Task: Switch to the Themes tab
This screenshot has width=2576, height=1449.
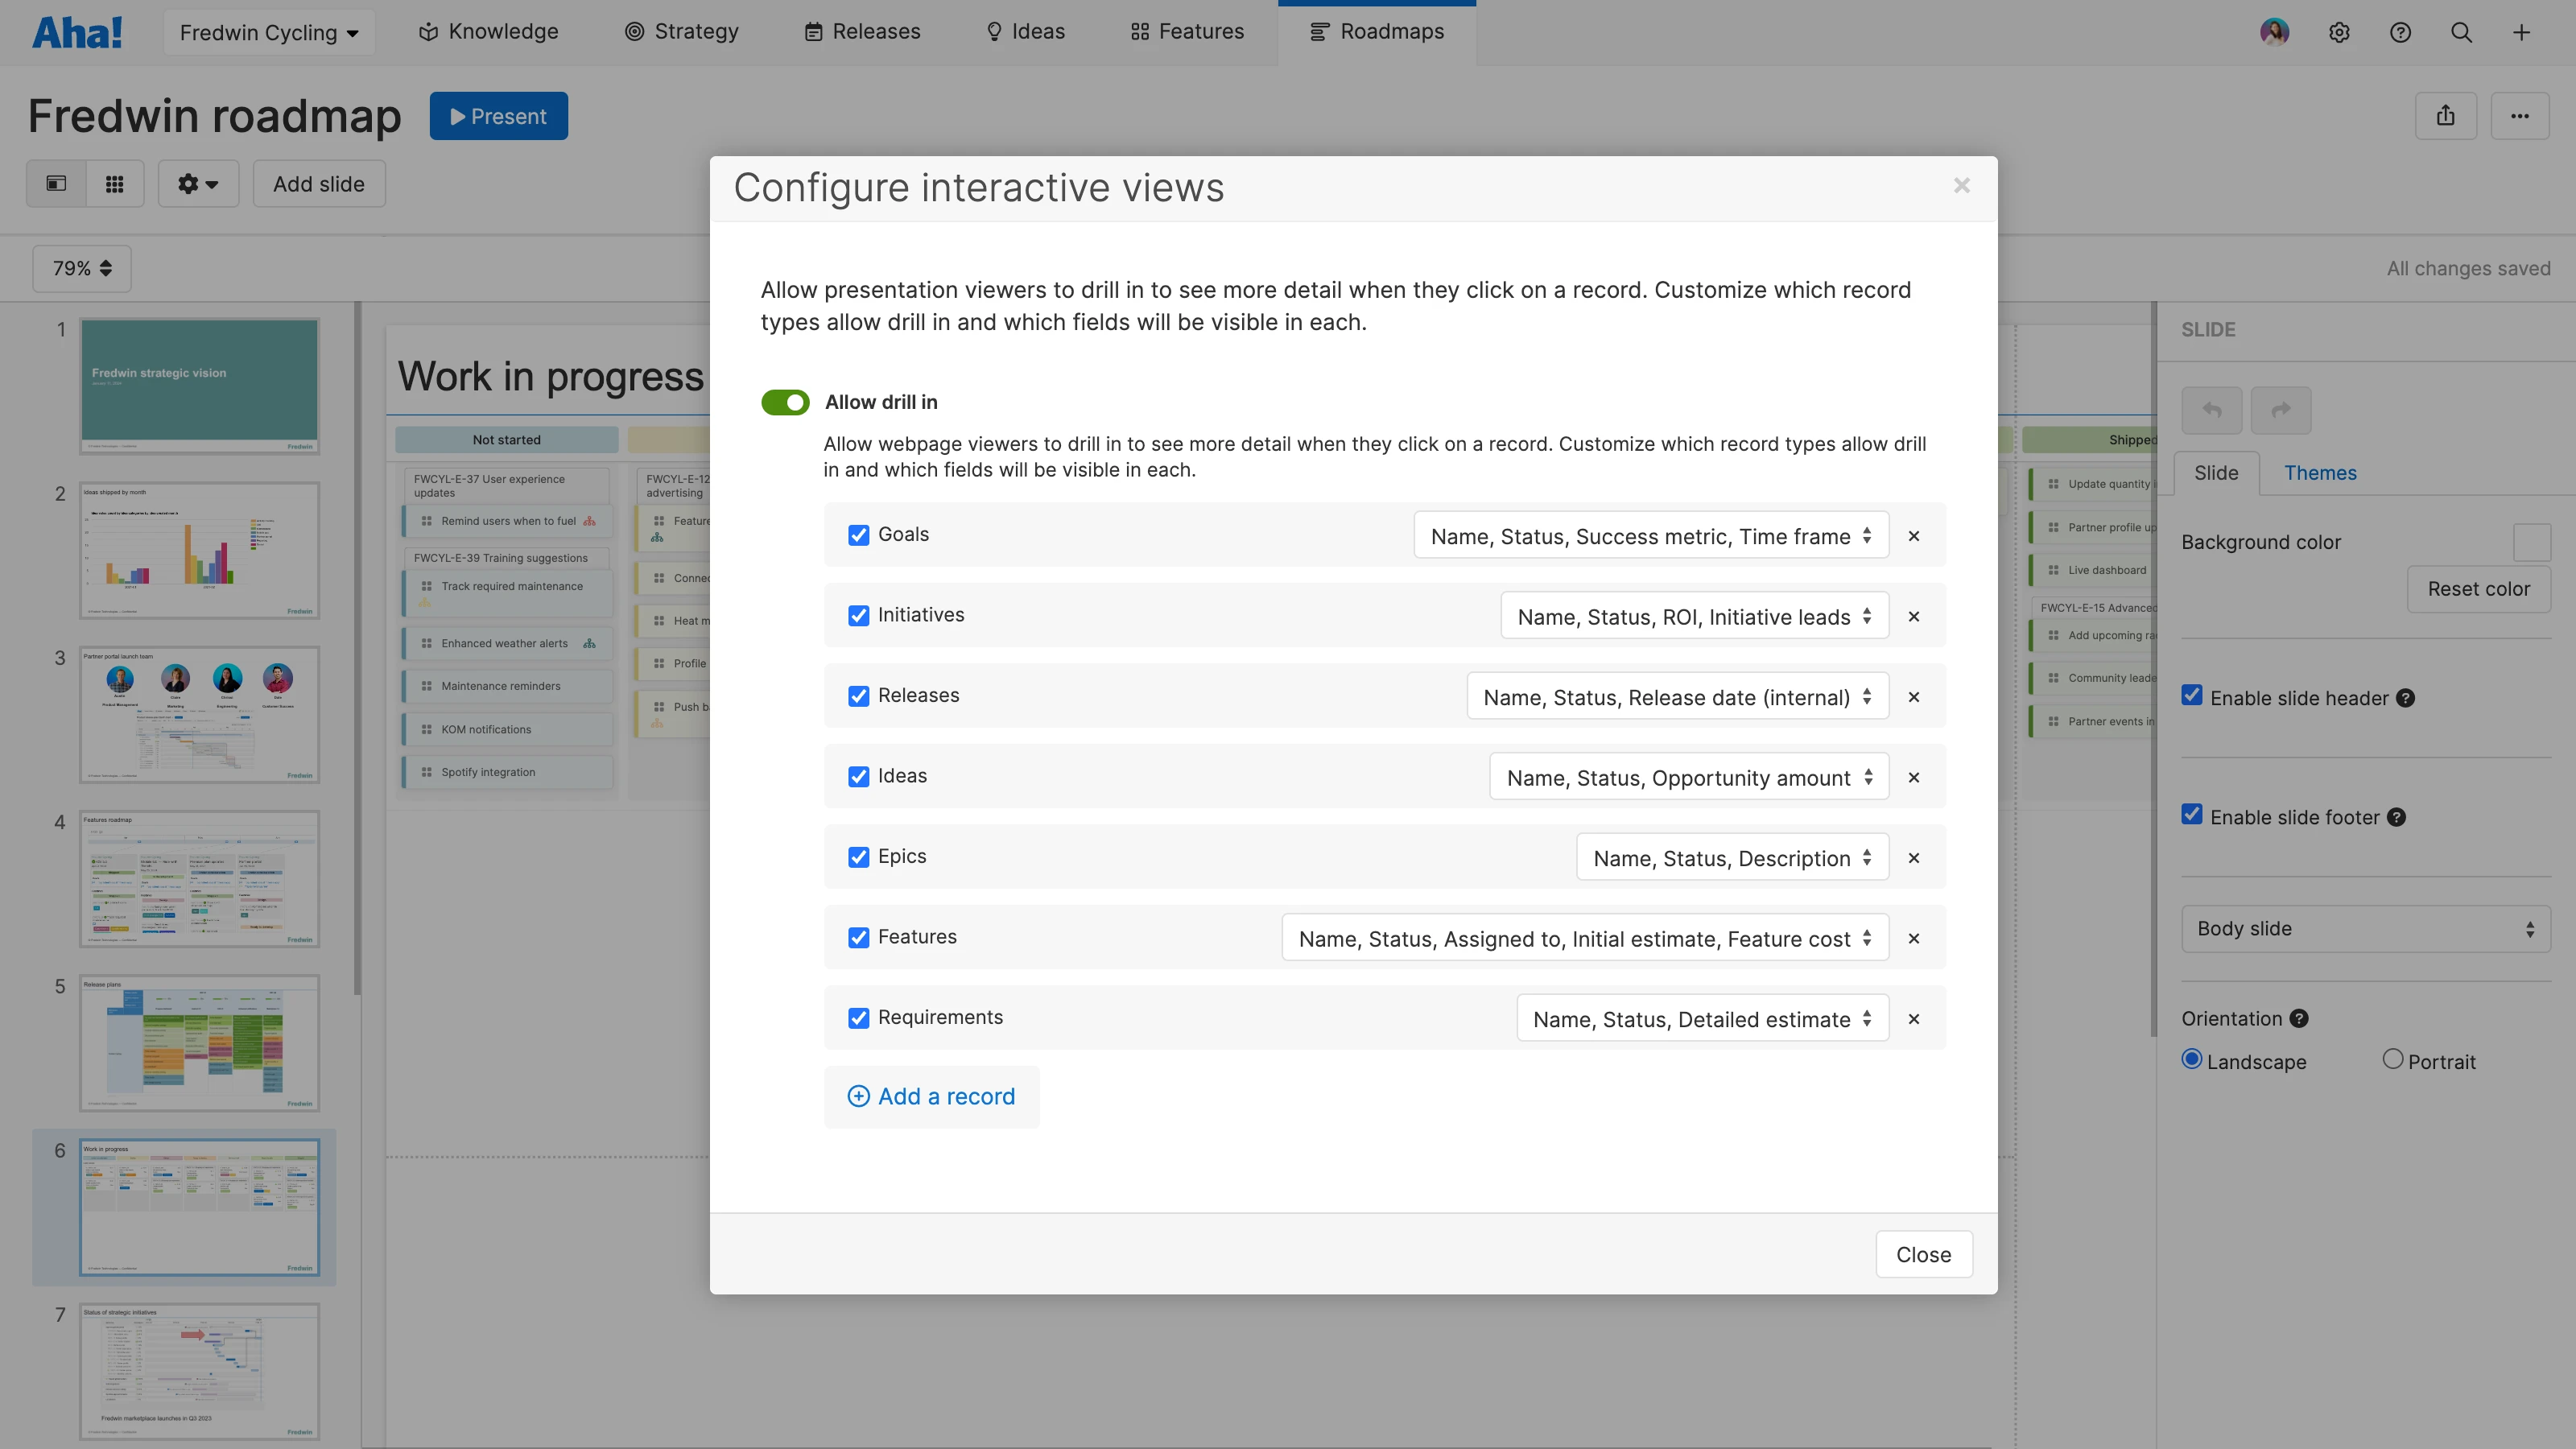Action: pos(2320,472)
